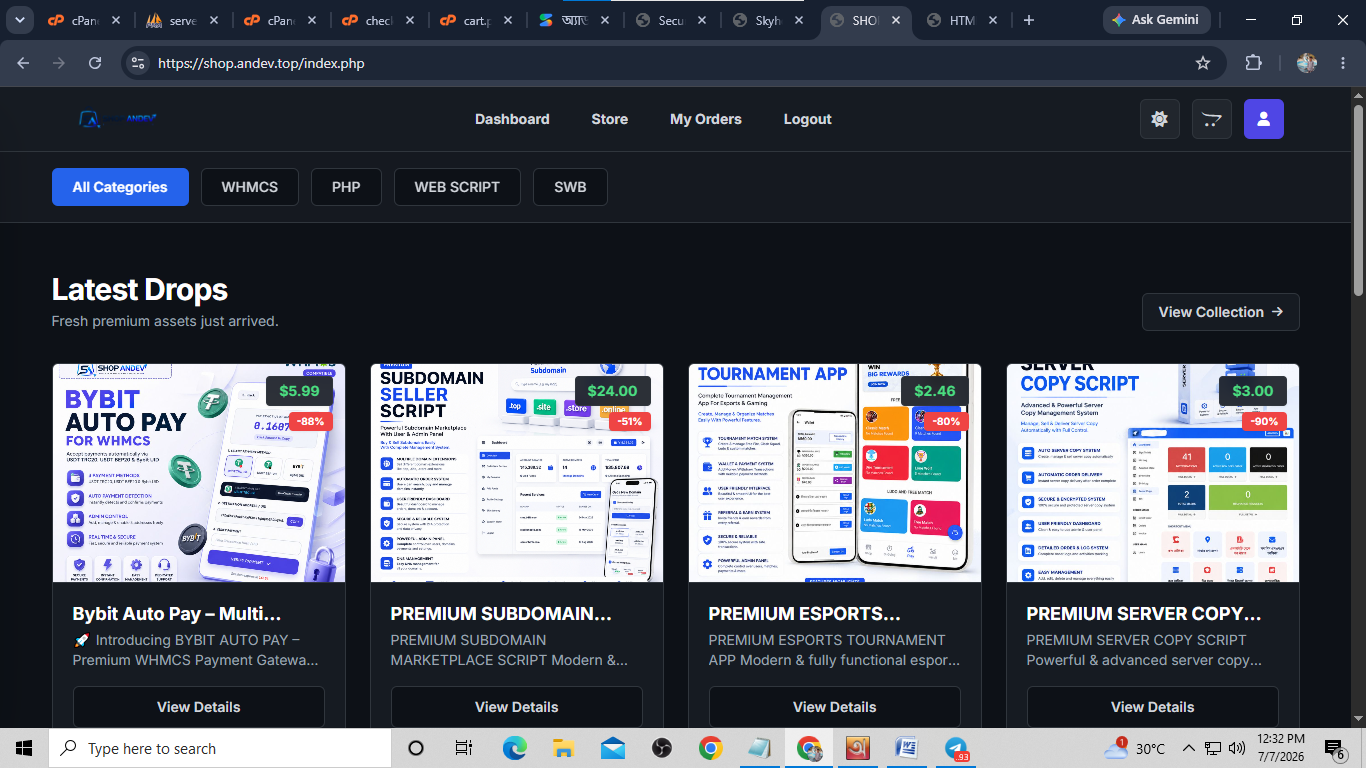Screen dimensions: 1366x768
Task: Show hidden system tray icons
Action: click(1189, 748)
